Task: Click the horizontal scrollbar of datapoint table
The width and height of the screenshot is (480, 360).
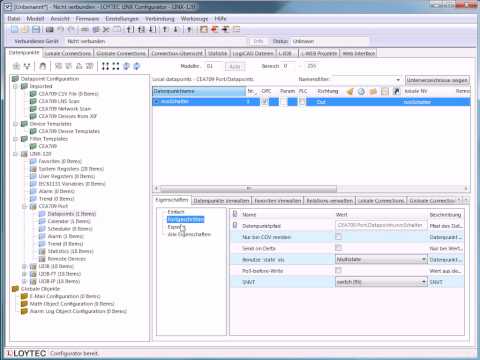Action: (x=248, y=189)
